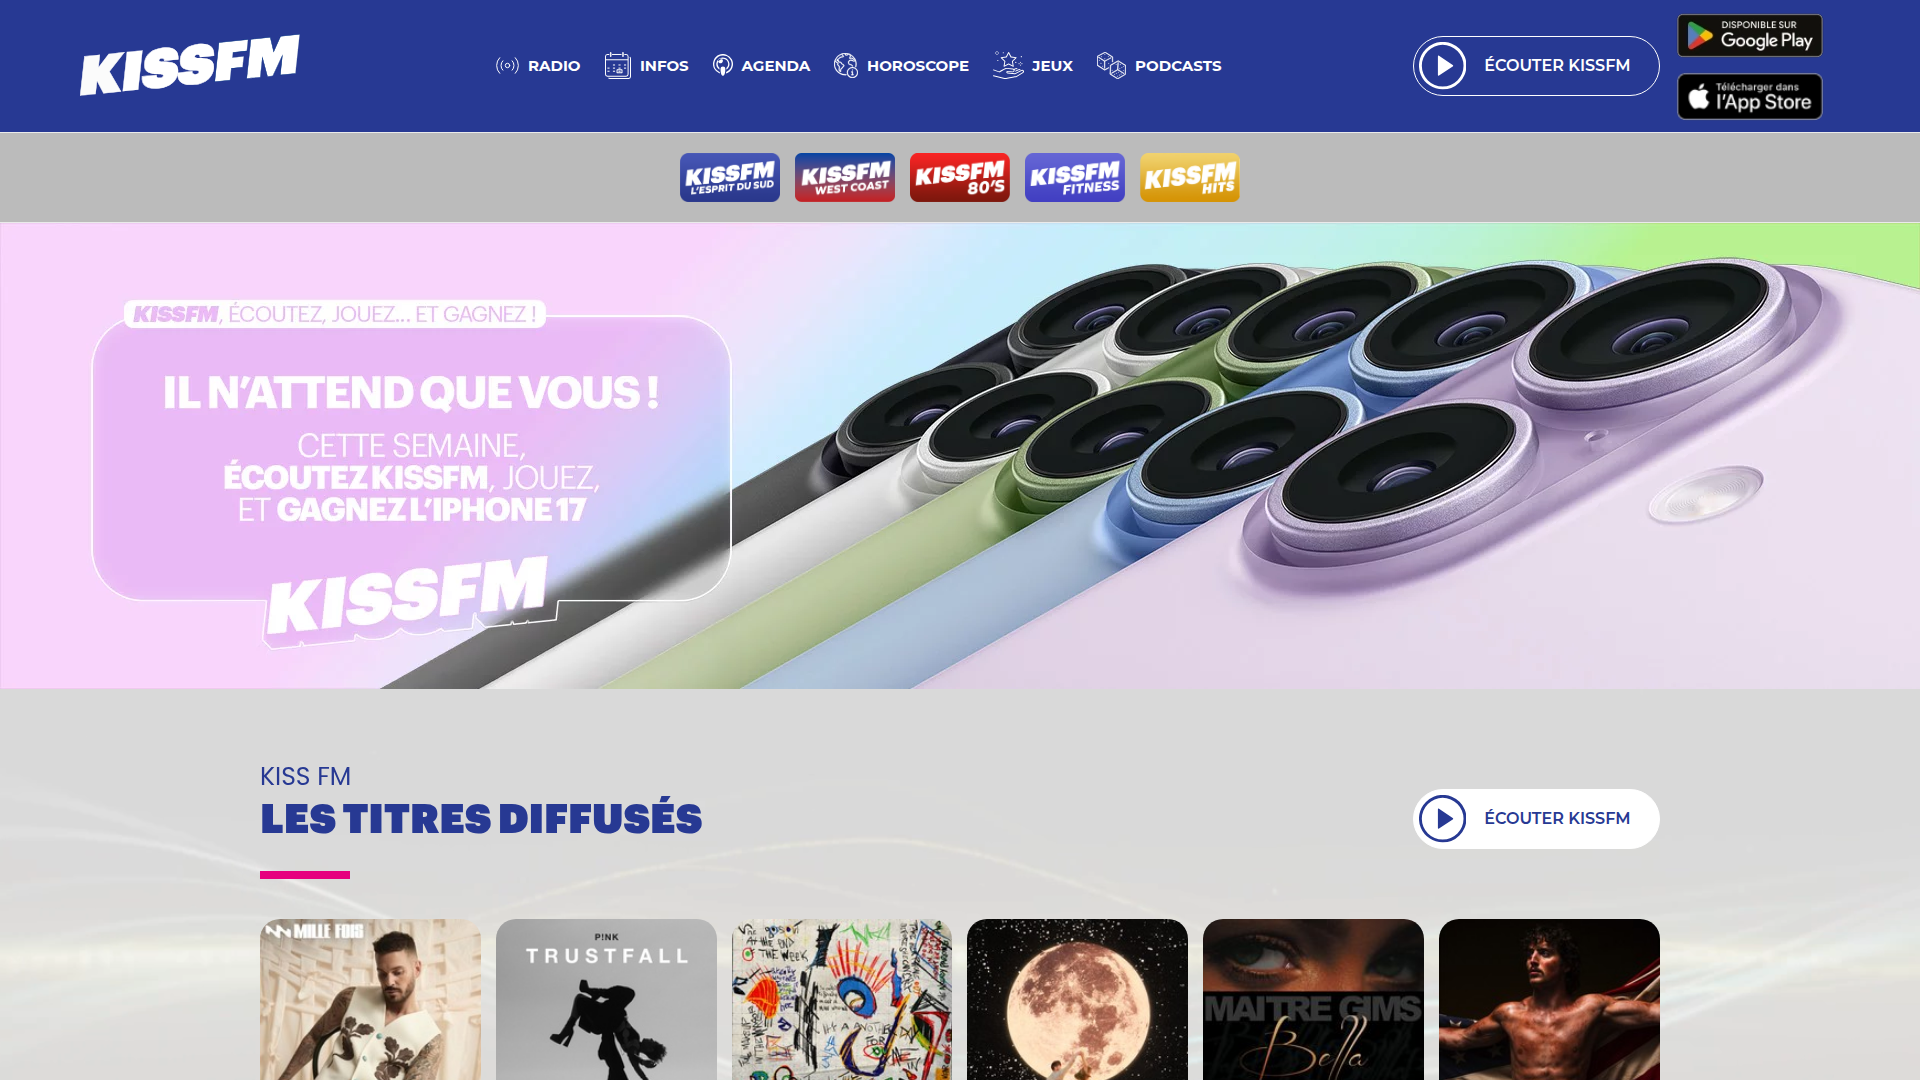1920x1080 pixels.
Task: Open the Jeux games icon
Action: 1008,66
